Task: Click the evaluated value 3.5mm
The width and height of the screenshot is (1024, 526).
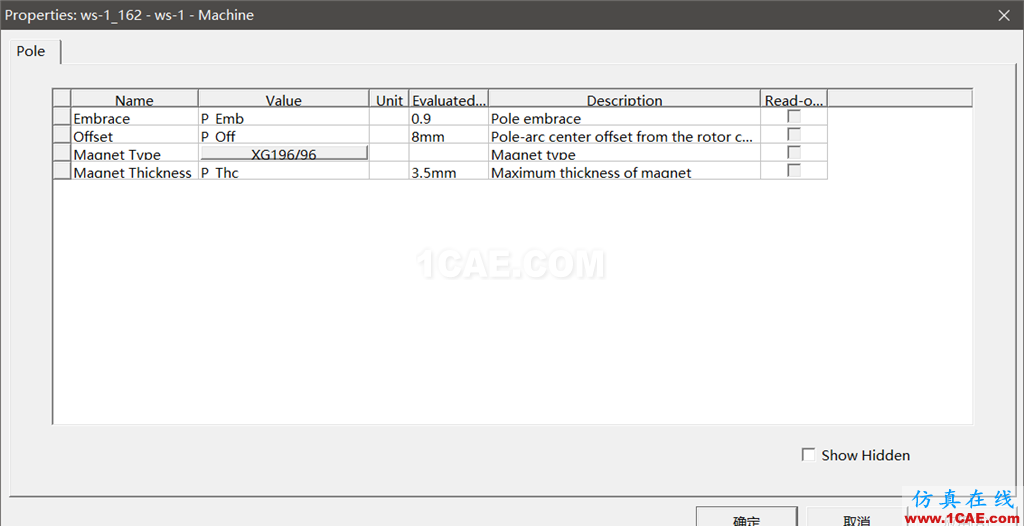Action: click(x=449, y=171)
